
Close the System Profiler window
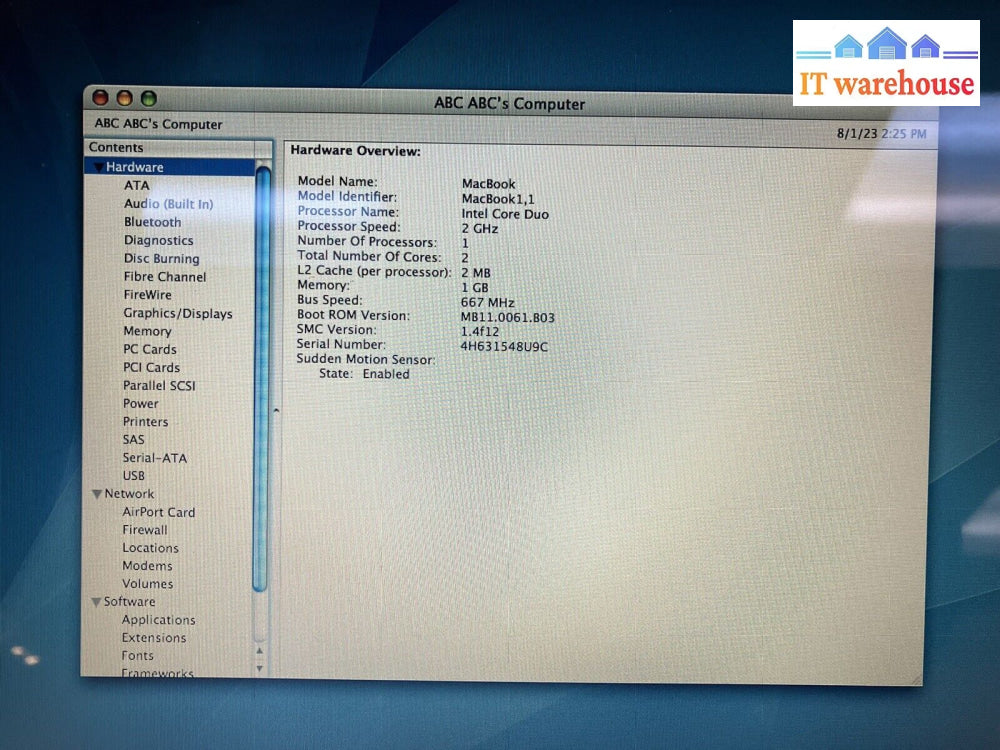coord(100,98)
